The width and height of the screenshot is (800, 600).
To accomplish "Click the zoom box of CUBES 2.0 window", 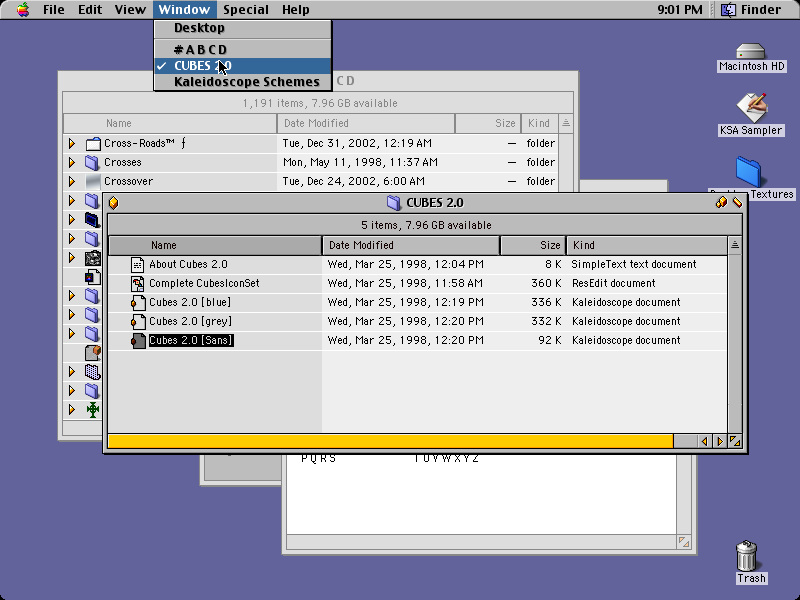I will click(x=721, y=203).
